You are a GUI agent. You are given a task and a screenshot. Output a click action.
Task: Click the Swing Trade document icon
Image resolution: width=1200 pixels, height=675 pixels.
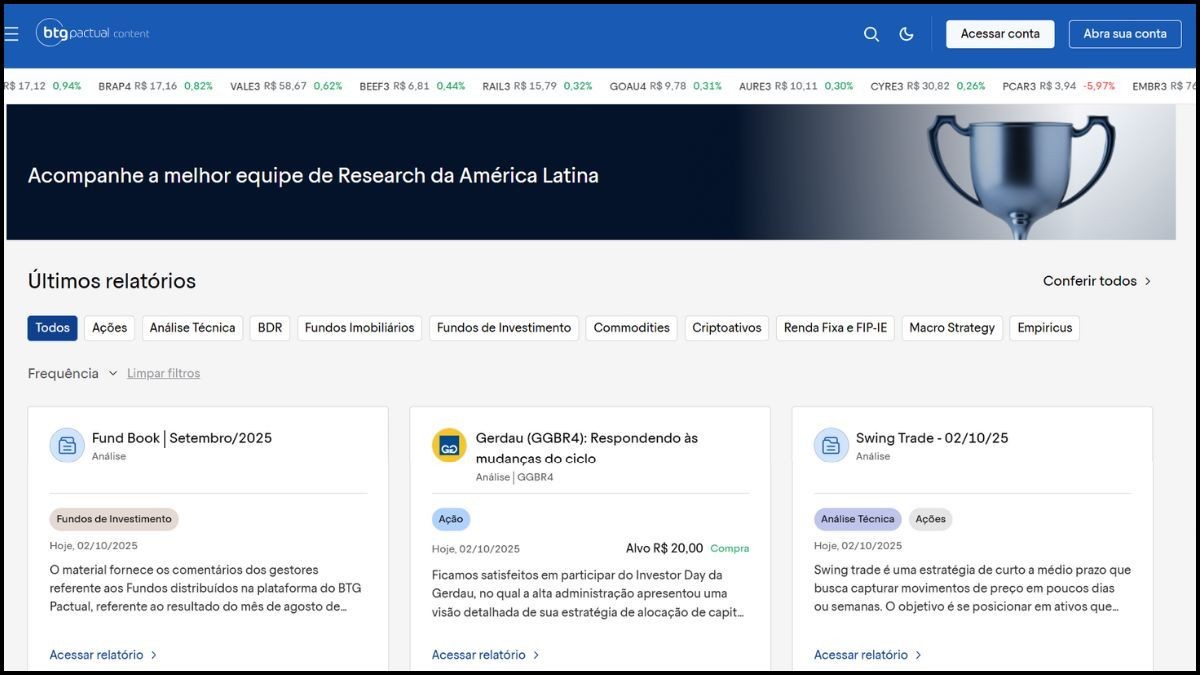pos(831,445)
